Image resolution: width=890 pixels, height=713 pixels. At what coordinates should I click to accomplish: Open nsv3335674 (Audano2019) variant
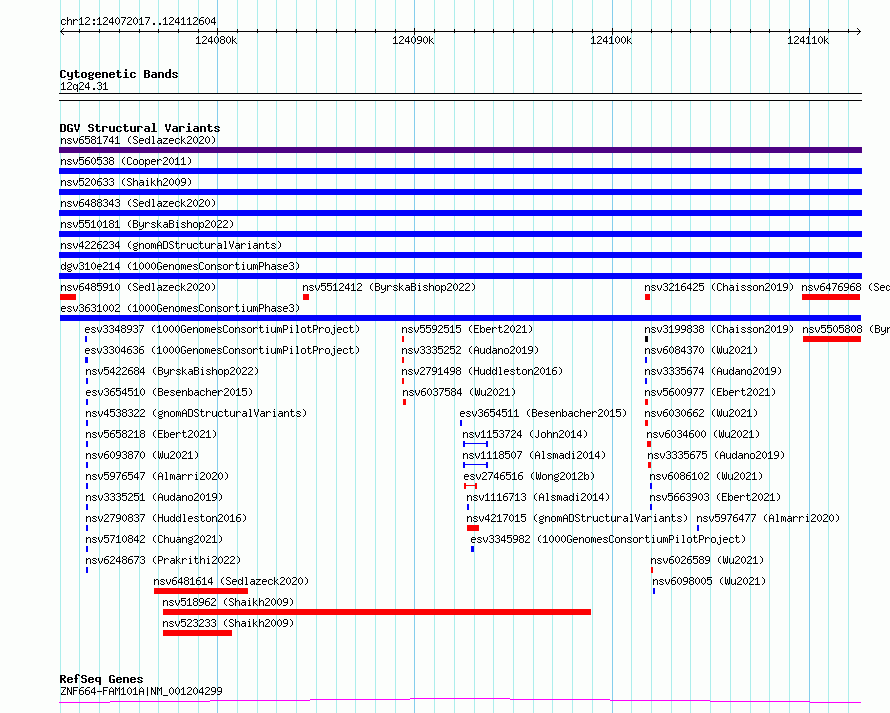(713, 371)
